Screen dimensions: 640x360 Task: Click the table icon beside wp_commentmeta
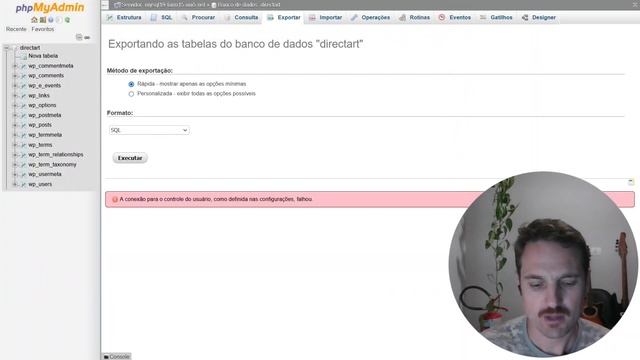23,66
